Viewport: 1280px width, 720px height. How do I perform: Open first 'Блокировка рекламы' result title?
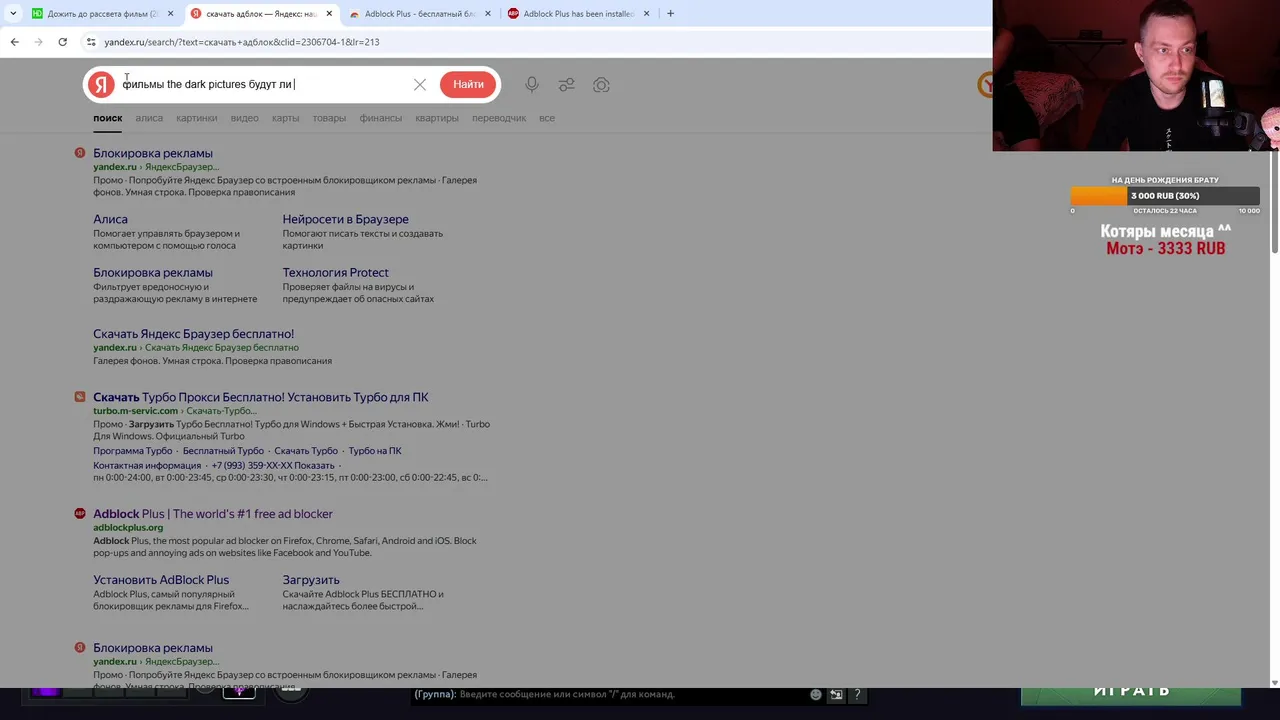153,153
